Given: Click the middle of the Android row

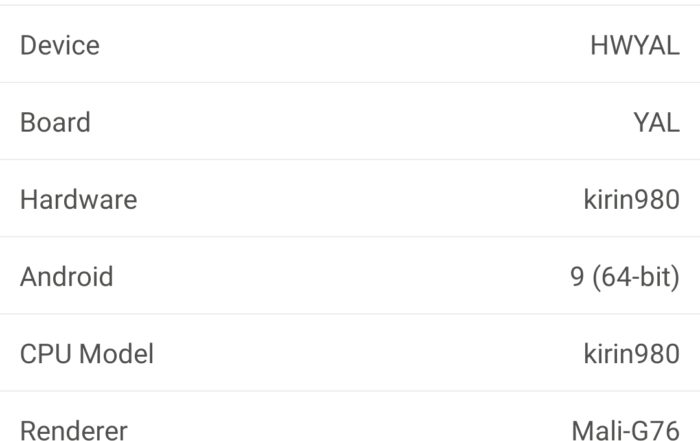Looking at the screenshot, I should click(350, 276).
